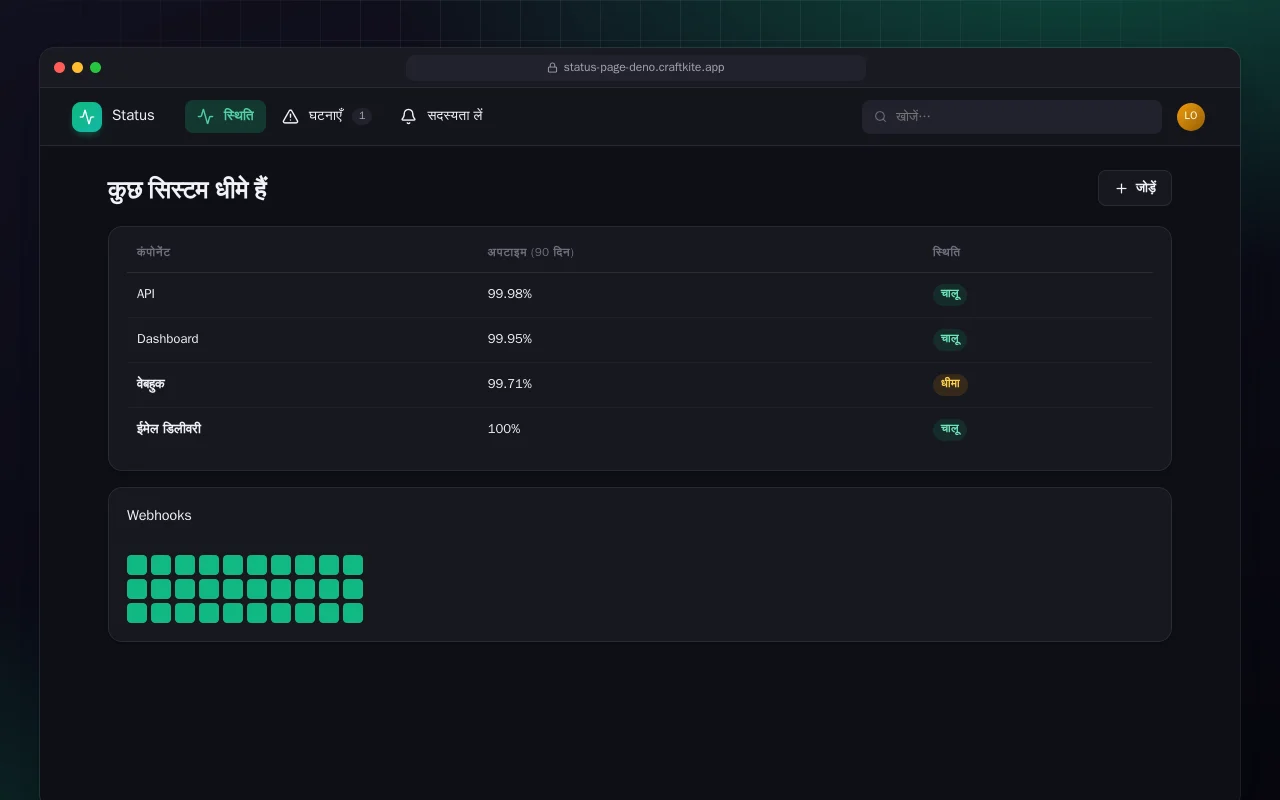Focus the खोजें search field
The height and width of the screenshot is (800, 1280).
1012,117
